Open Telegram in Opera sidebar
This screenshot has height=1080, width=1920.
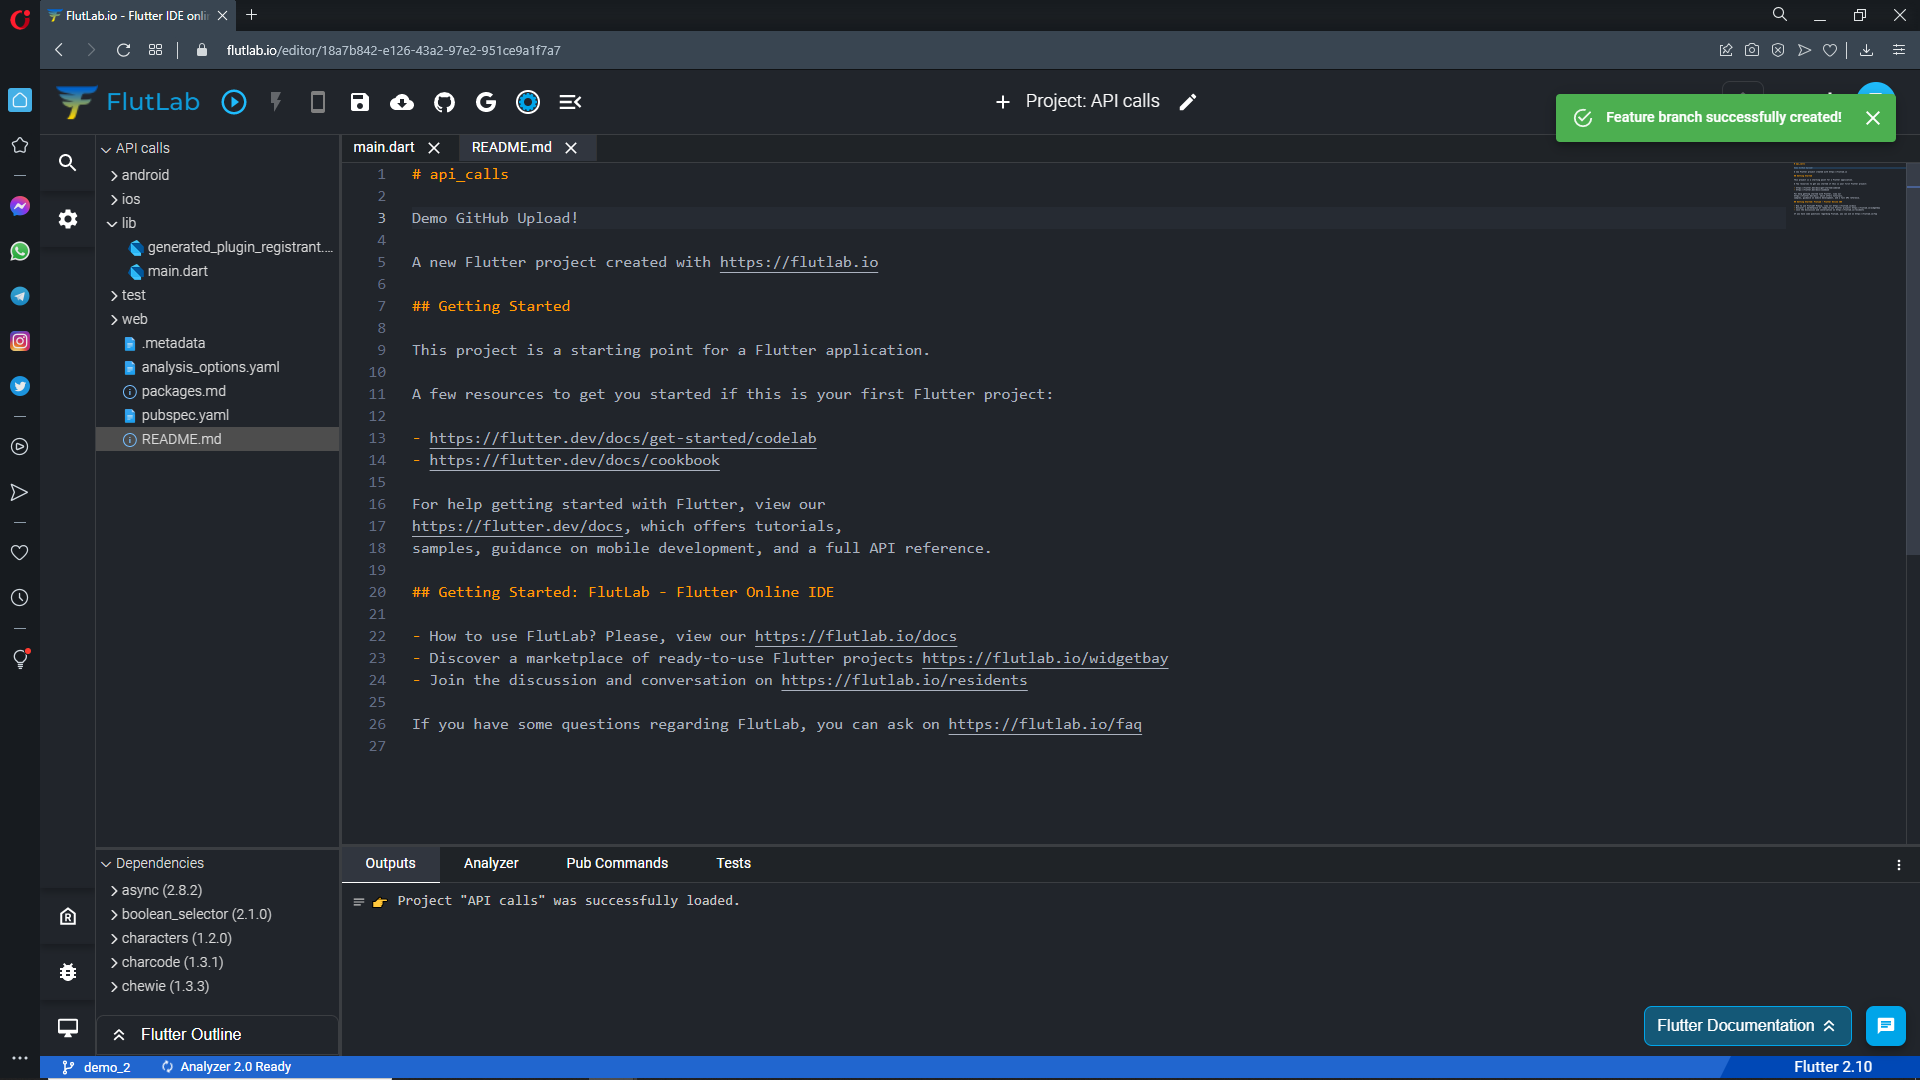20,296
